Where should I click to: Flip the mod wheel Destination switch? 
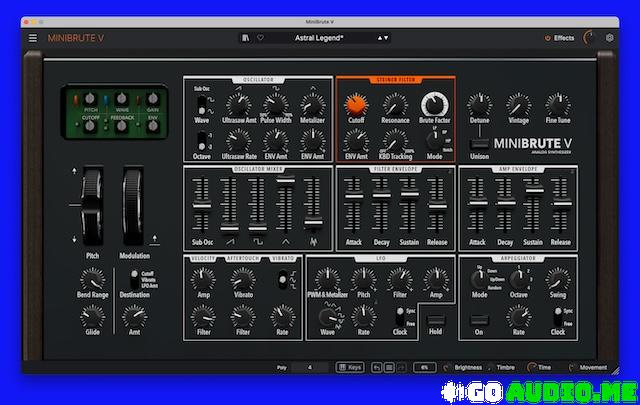134,280
